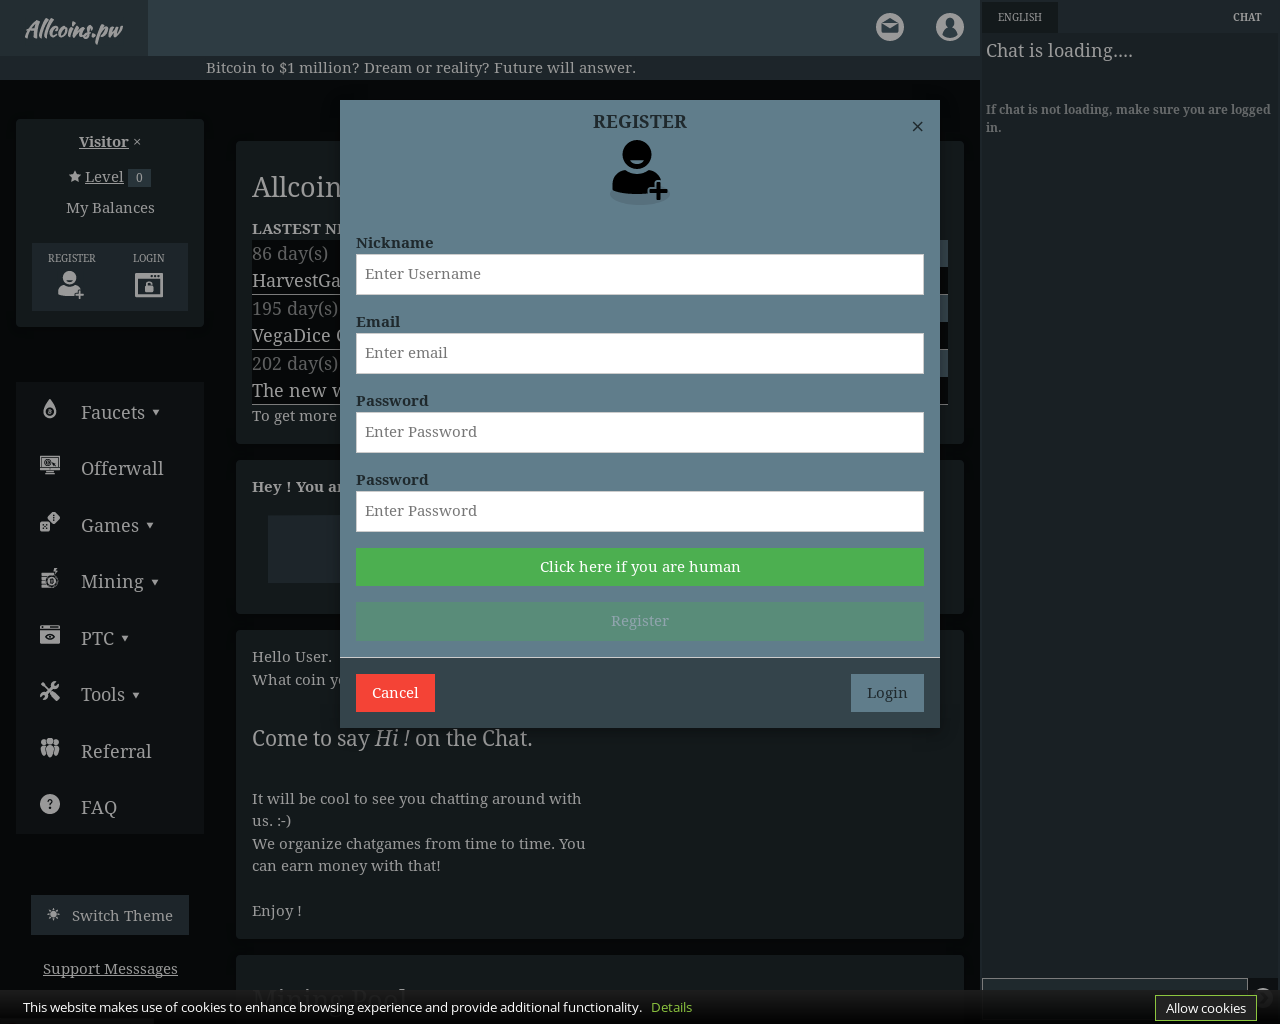Click the My Balances text
1280x1024 pixels.
point(110,208)
